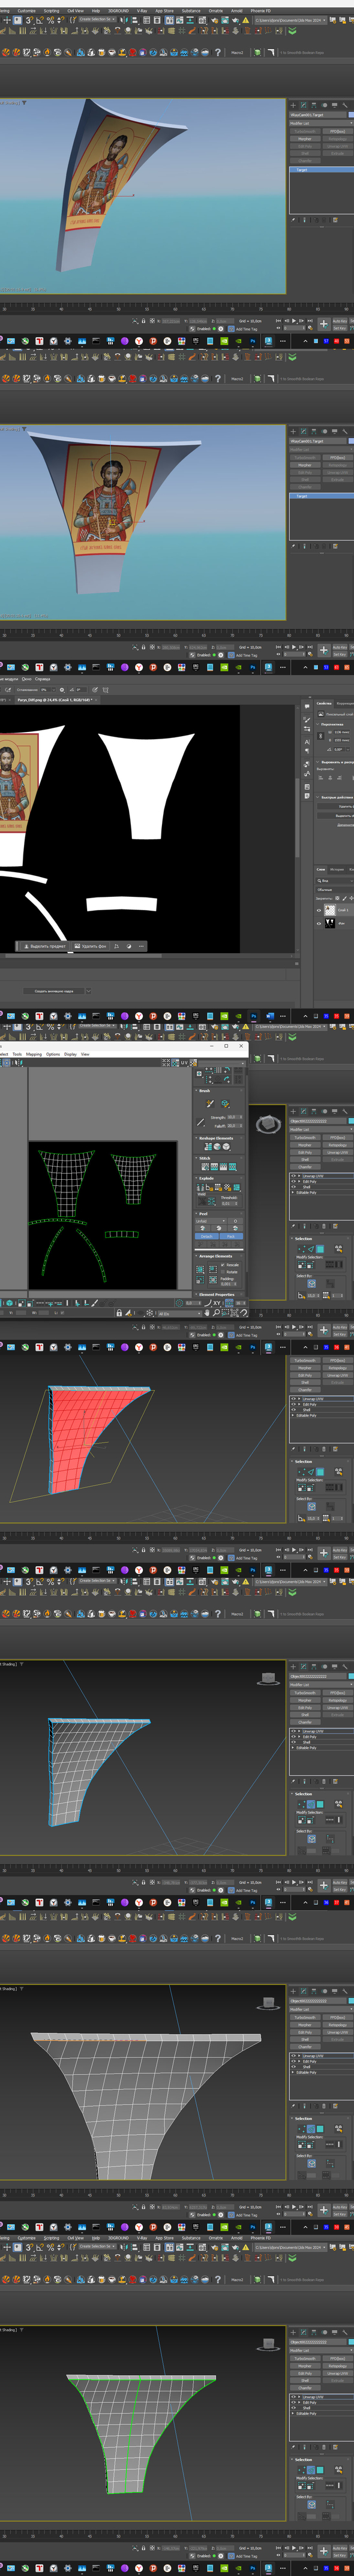Click Stitch To Target in Stitch rollout

click(206, 1167)
